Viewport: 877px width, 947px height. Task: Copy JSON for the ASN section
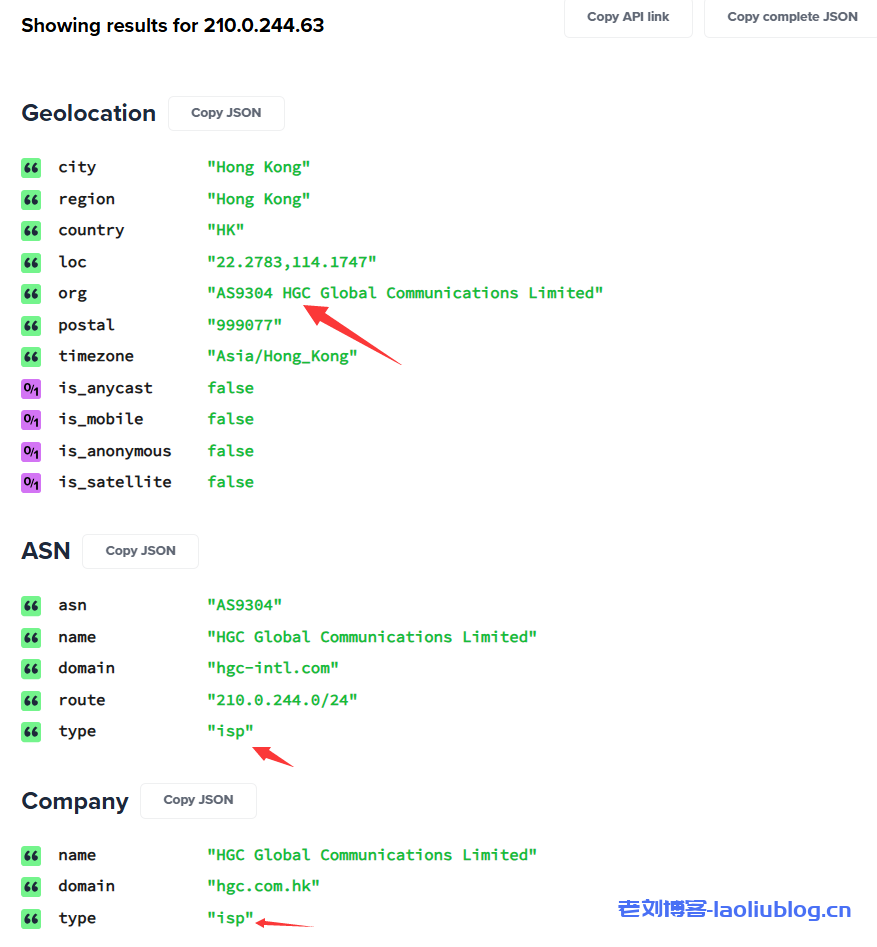pyautogui.click(x=140, y=551)
